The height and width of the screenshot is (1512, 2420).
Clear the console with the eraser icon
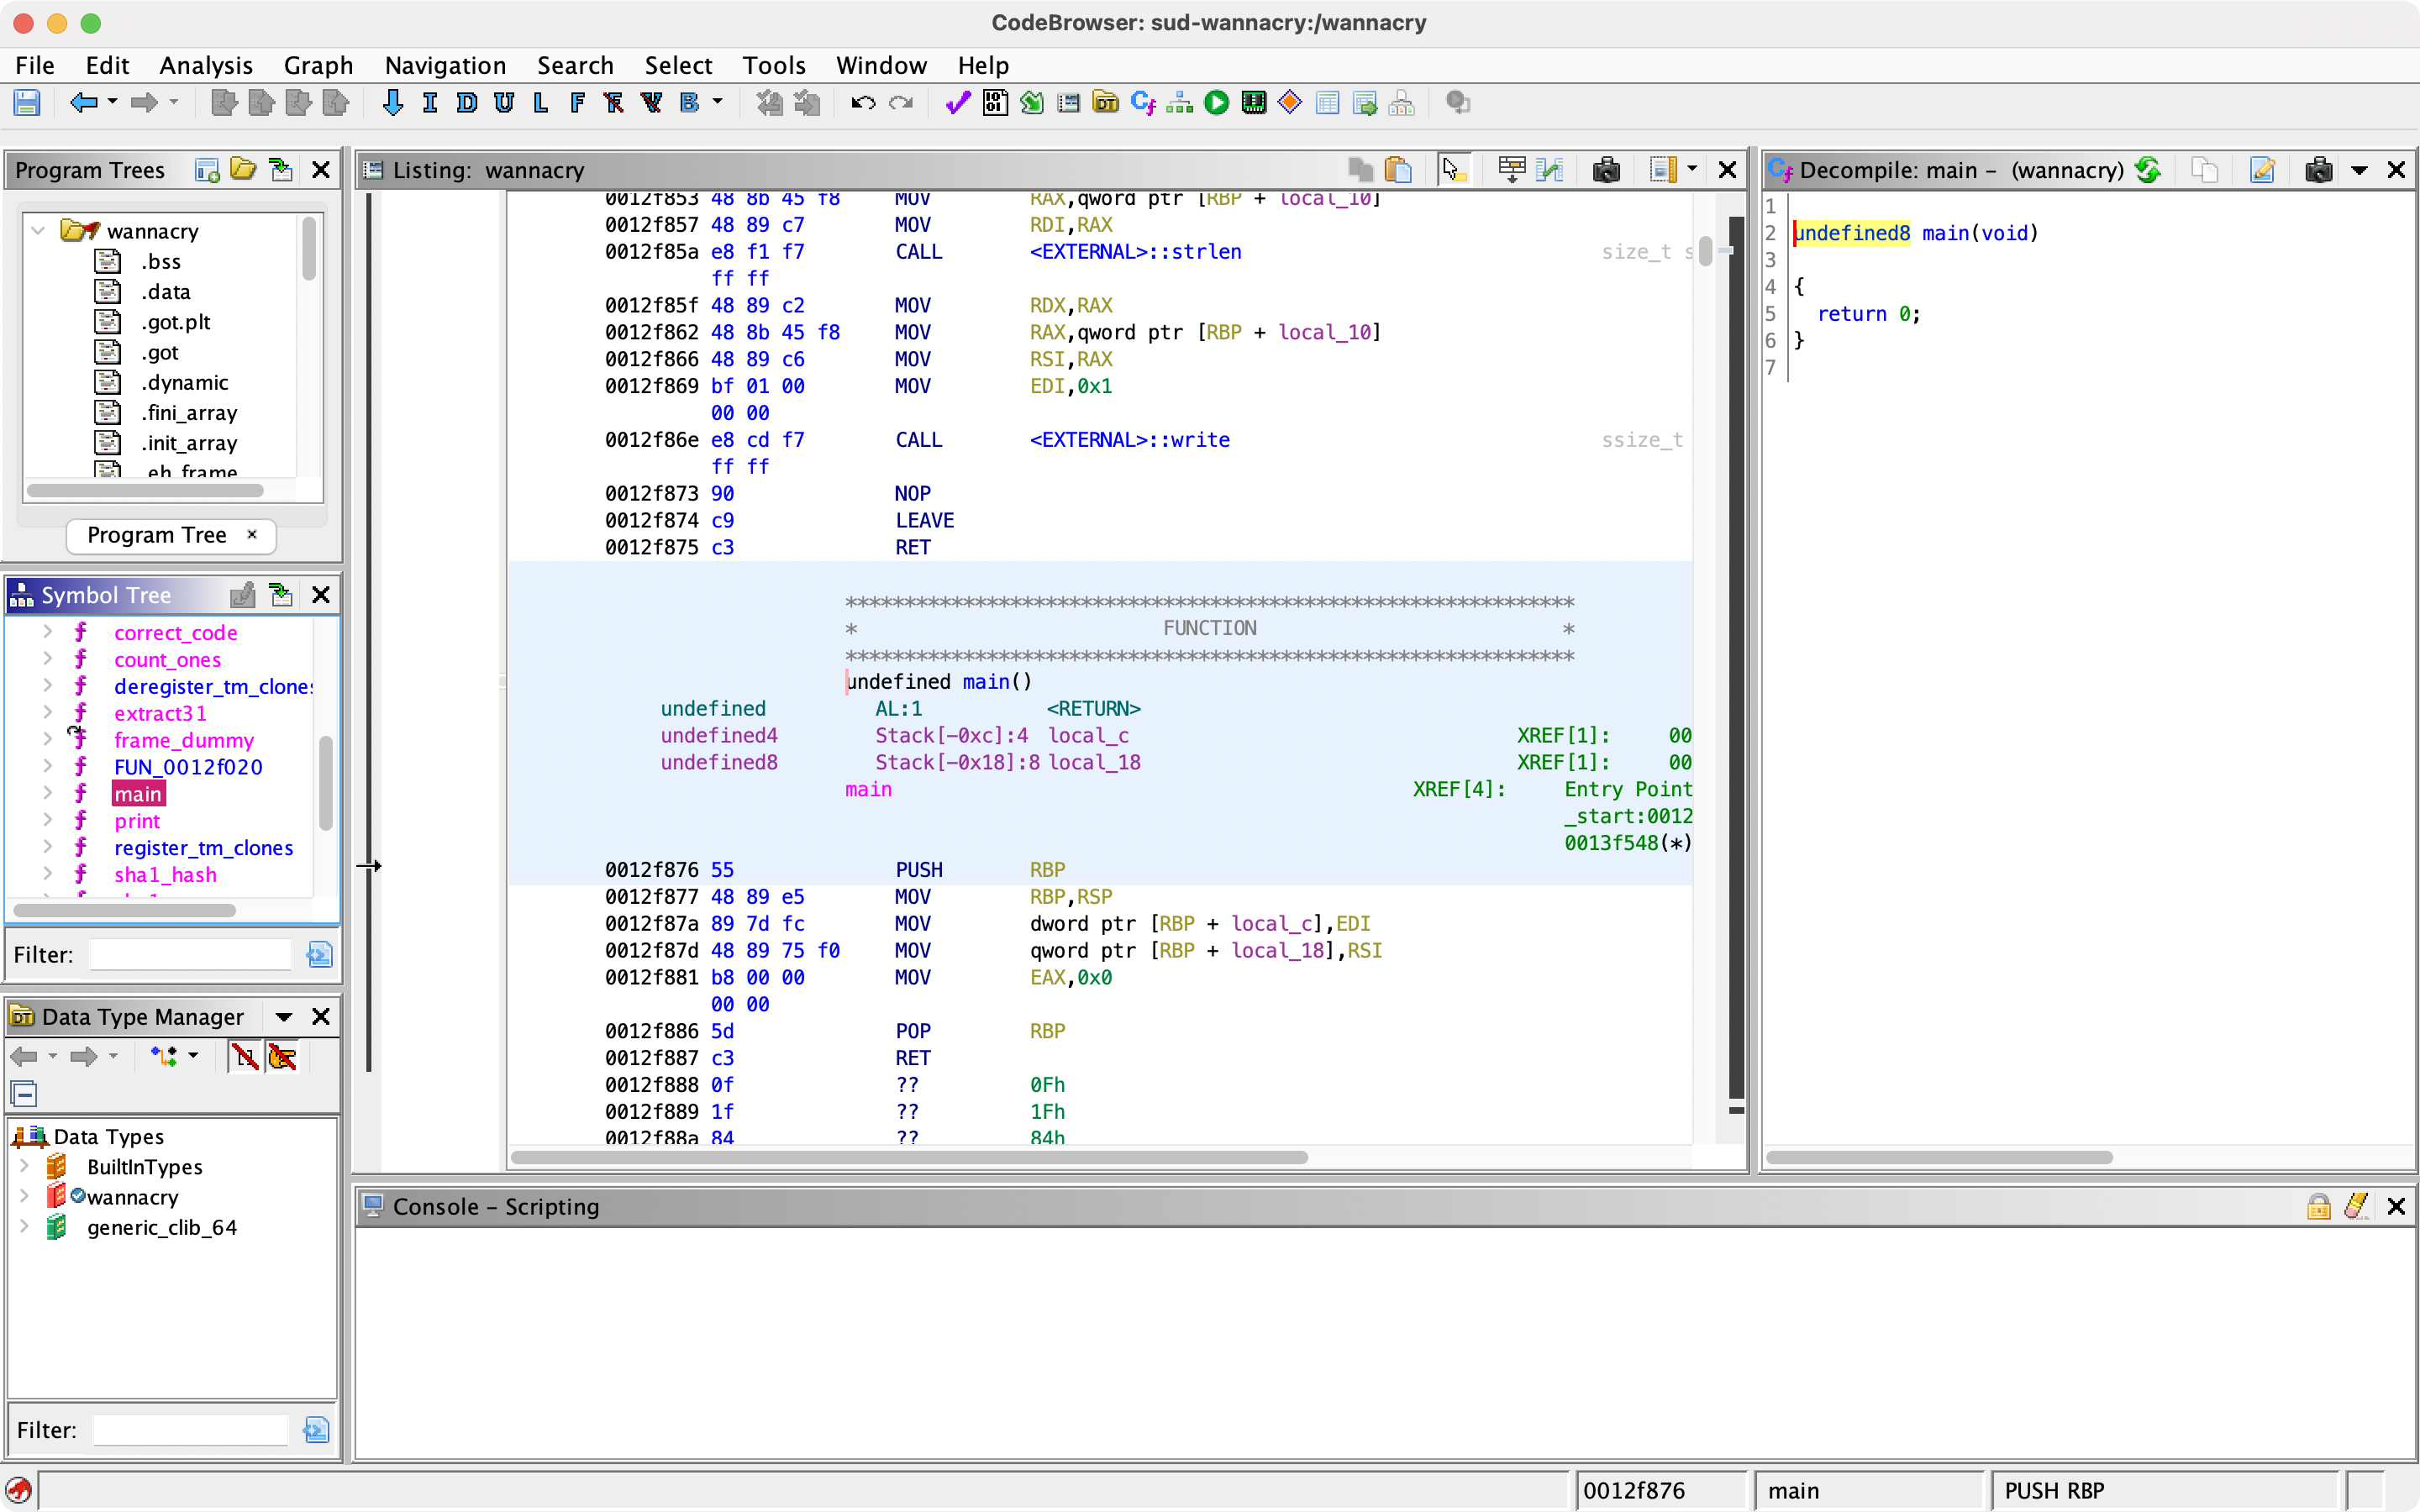click(x=2356, y=1206)
